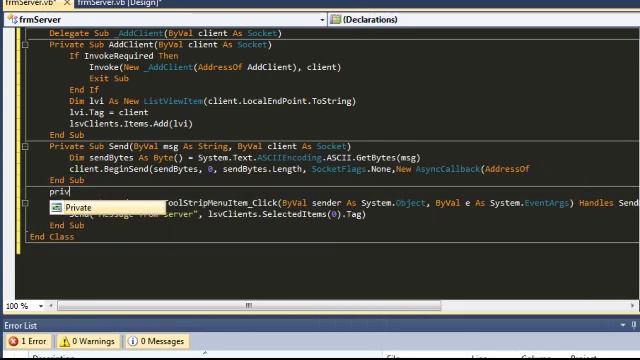
Task: Click the AsyncCallback type name
Action: pyautogui.click(x=448, y=169)
